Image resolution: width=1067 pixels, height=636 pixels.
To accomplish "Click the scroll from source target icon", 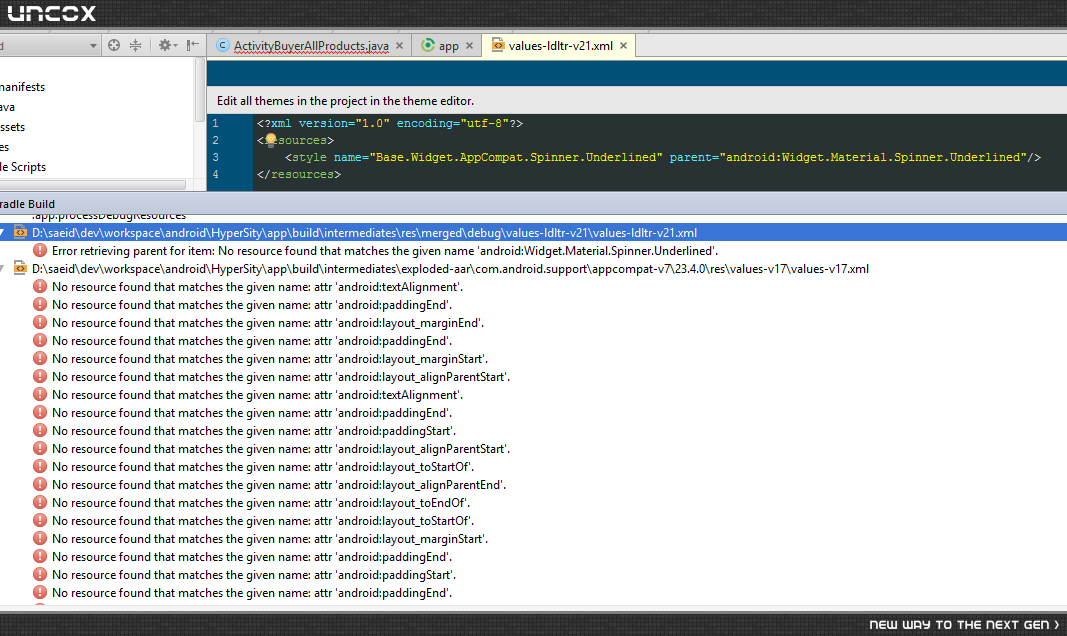I will tap(114, 46).
